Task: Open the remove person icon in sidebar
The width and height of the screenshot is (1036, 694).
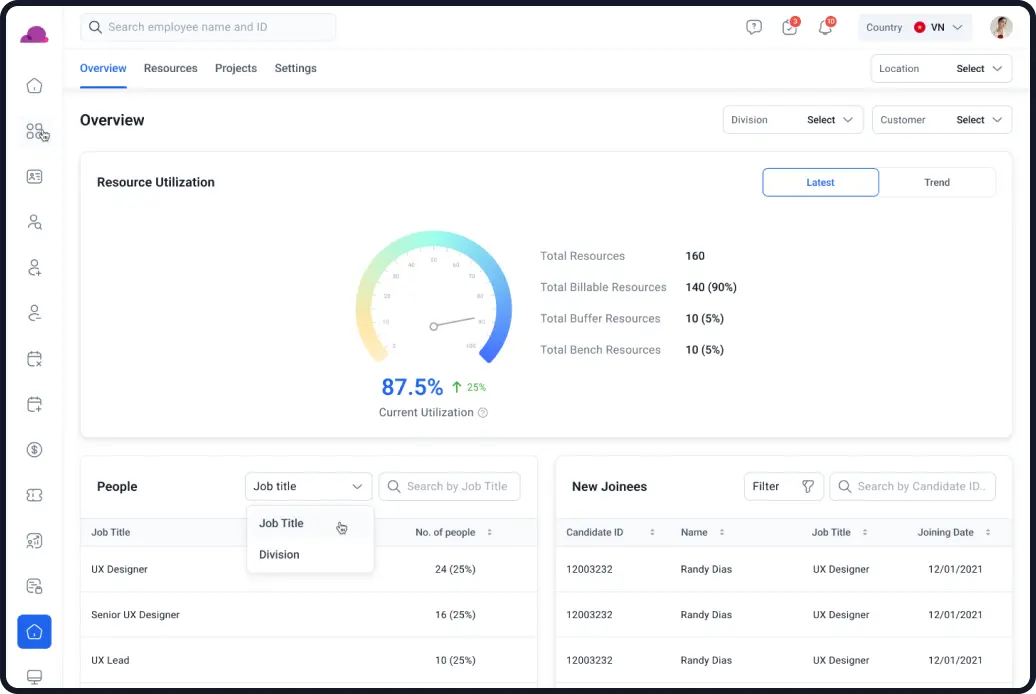Action: coord(34,313)
